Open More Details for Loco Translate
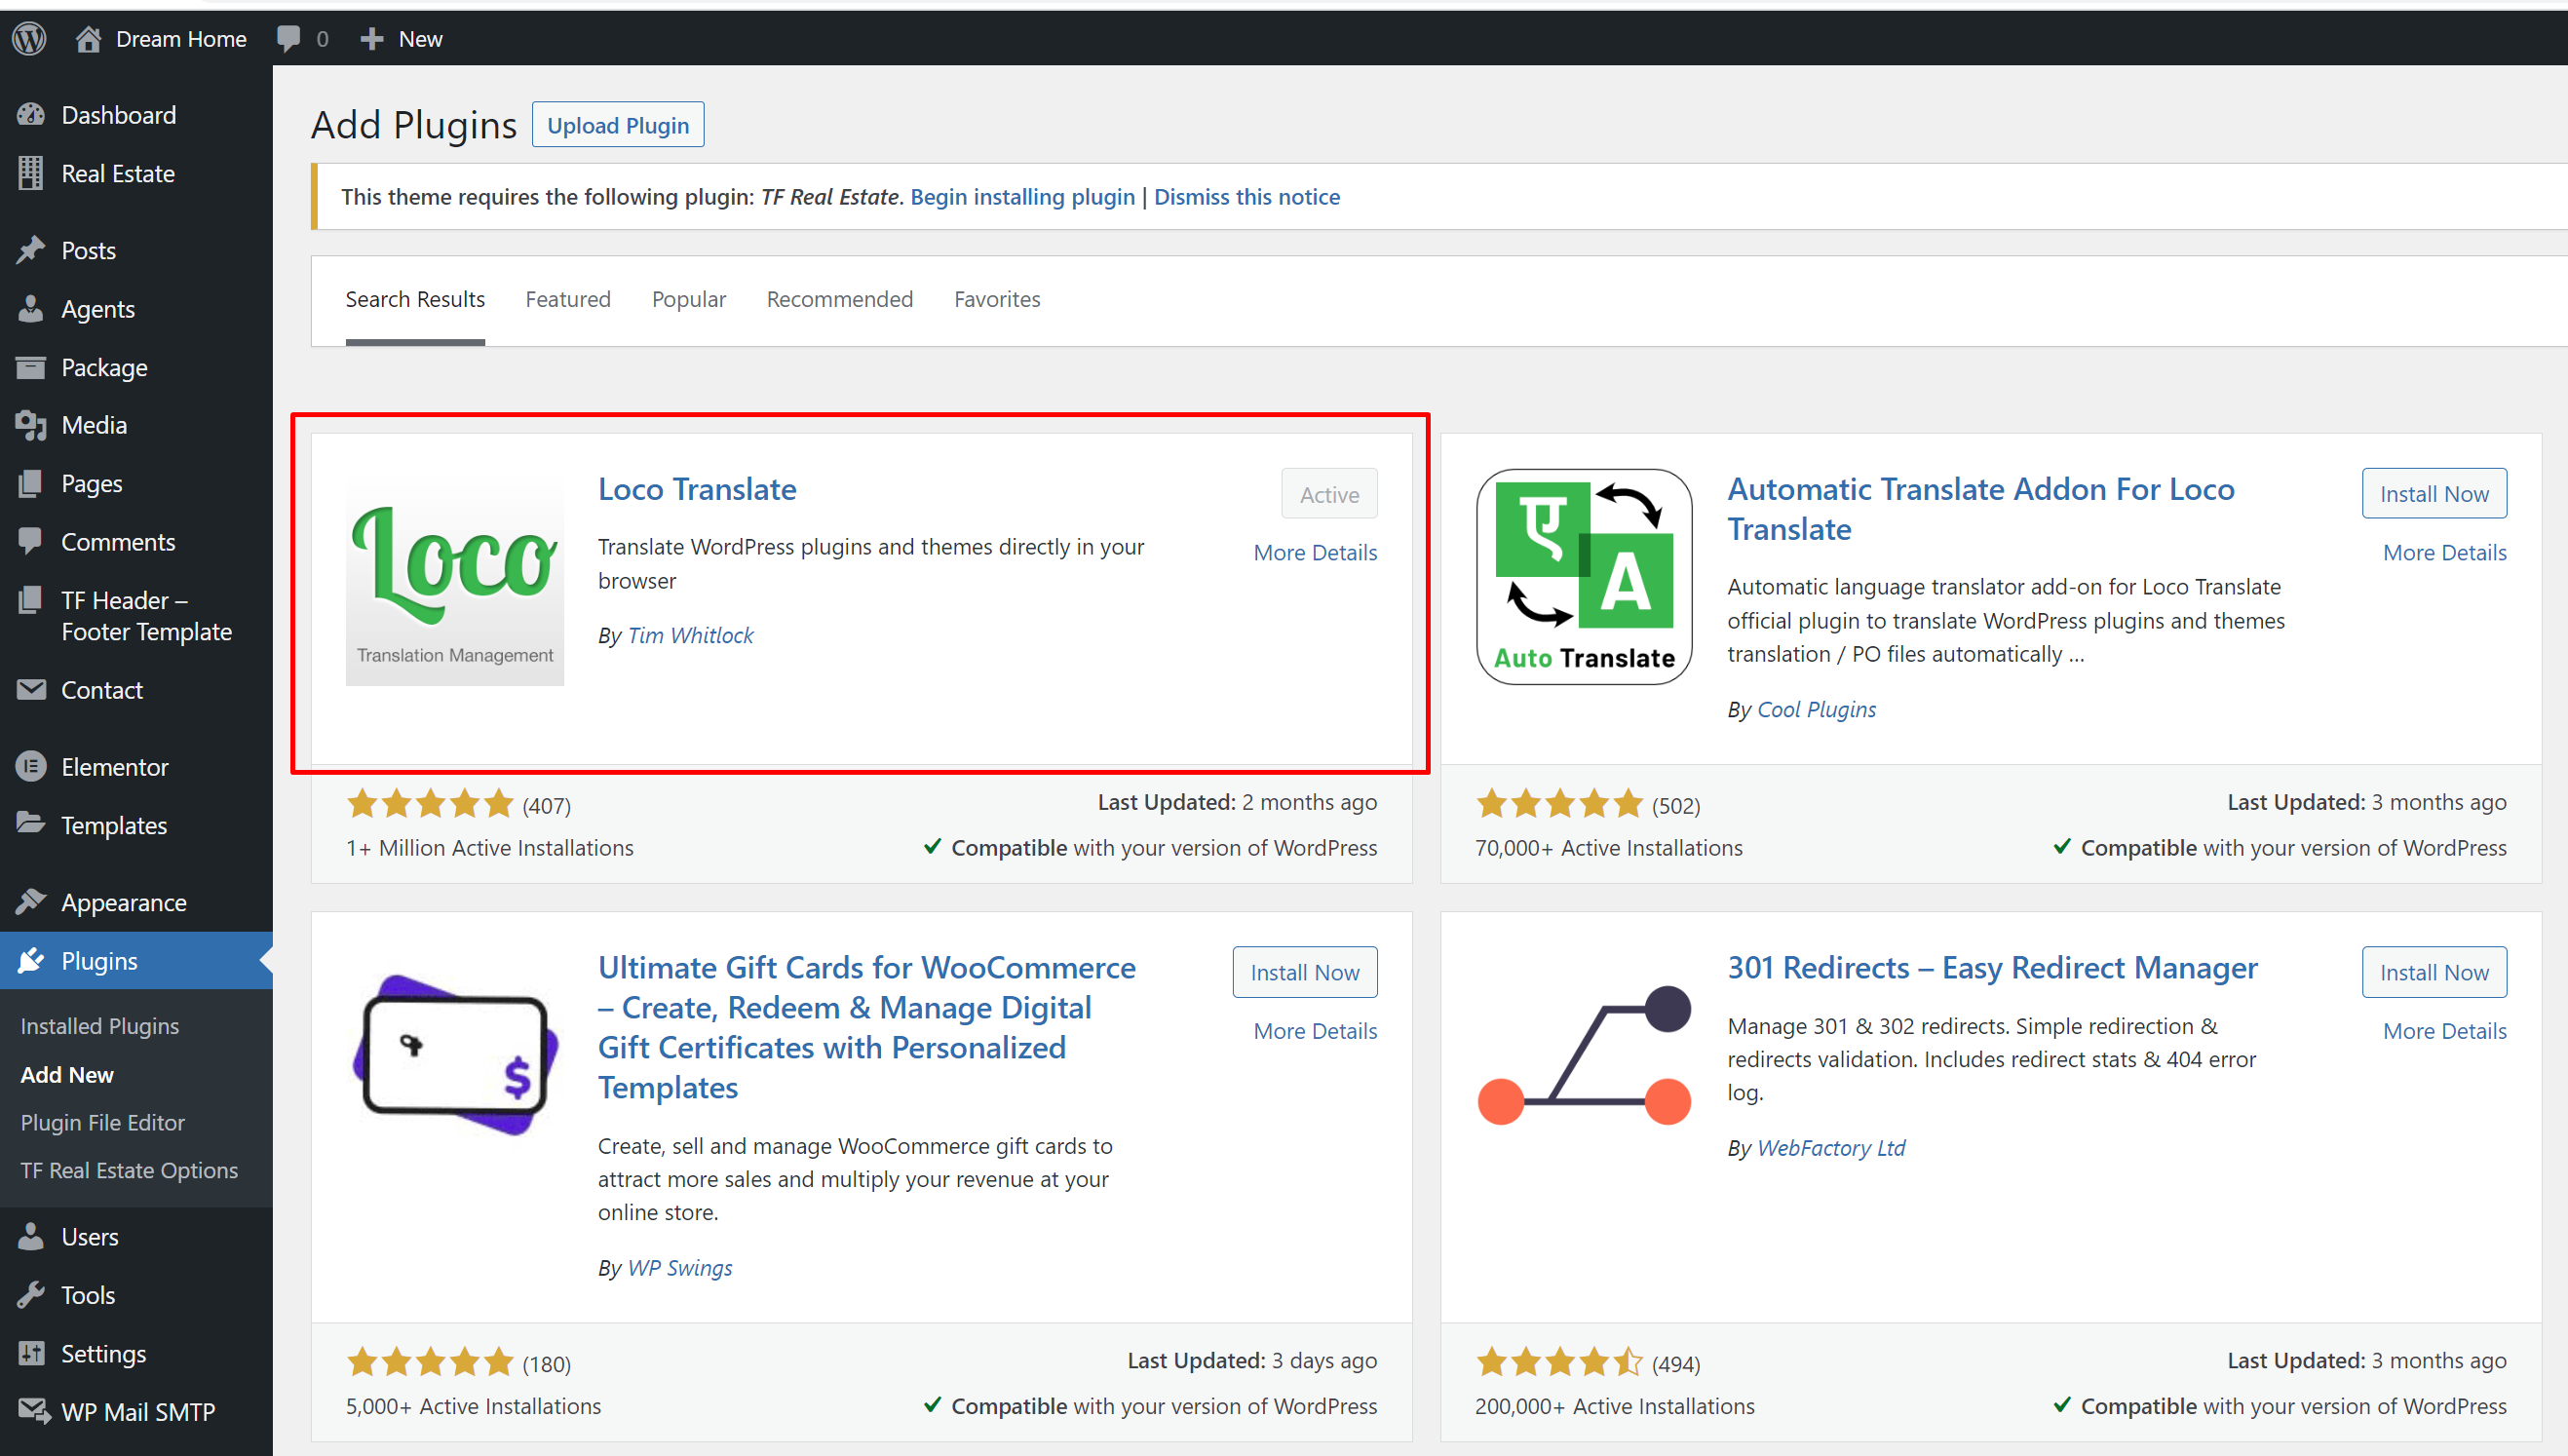This screenshot has width=2568, height=1456. (x=1315, y=552)
